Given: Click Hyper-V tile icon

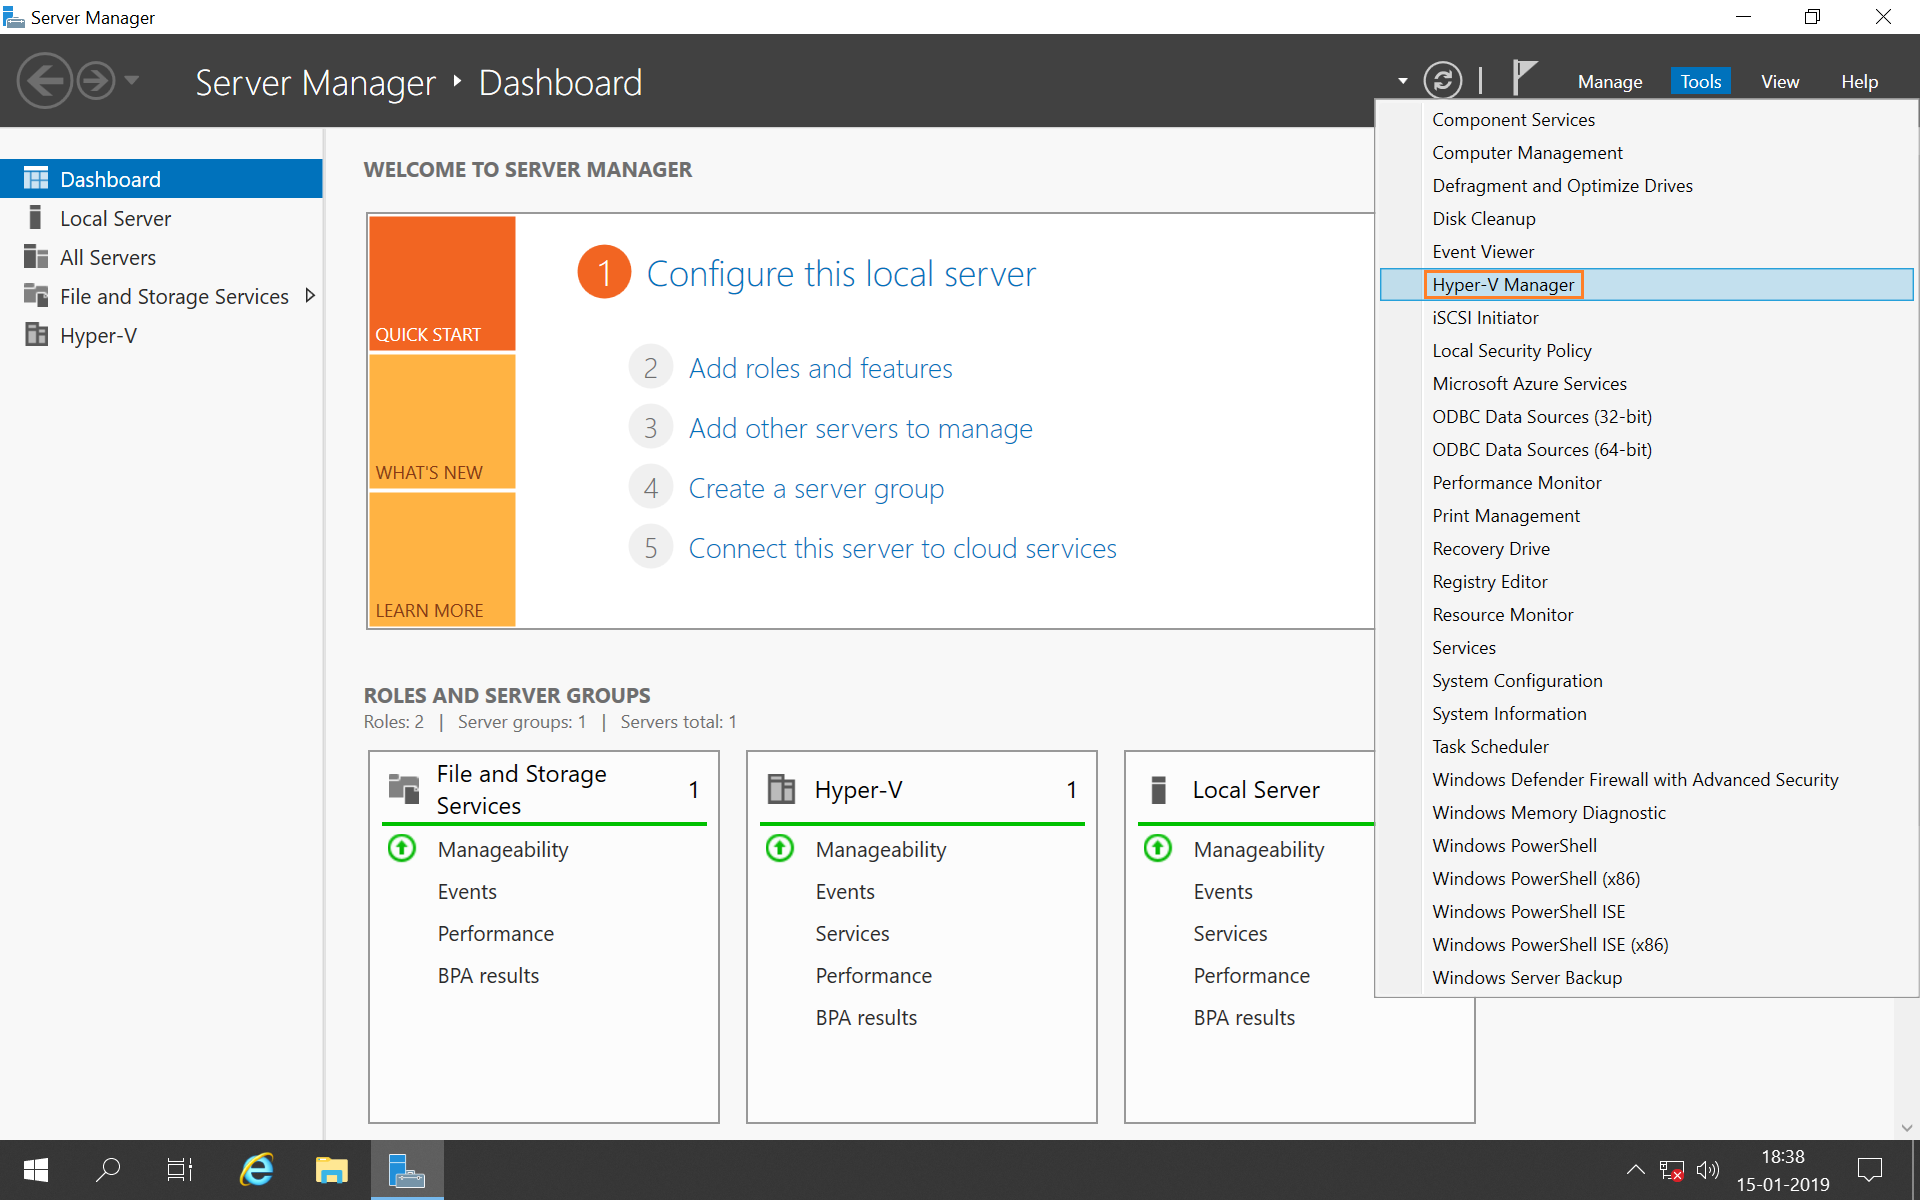Looking at the screenshot, I should point(781,789).
